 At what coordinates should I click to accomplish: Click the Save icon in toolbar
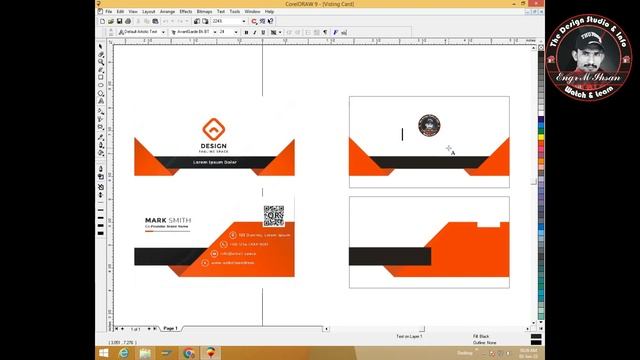(x=119, y=21)
